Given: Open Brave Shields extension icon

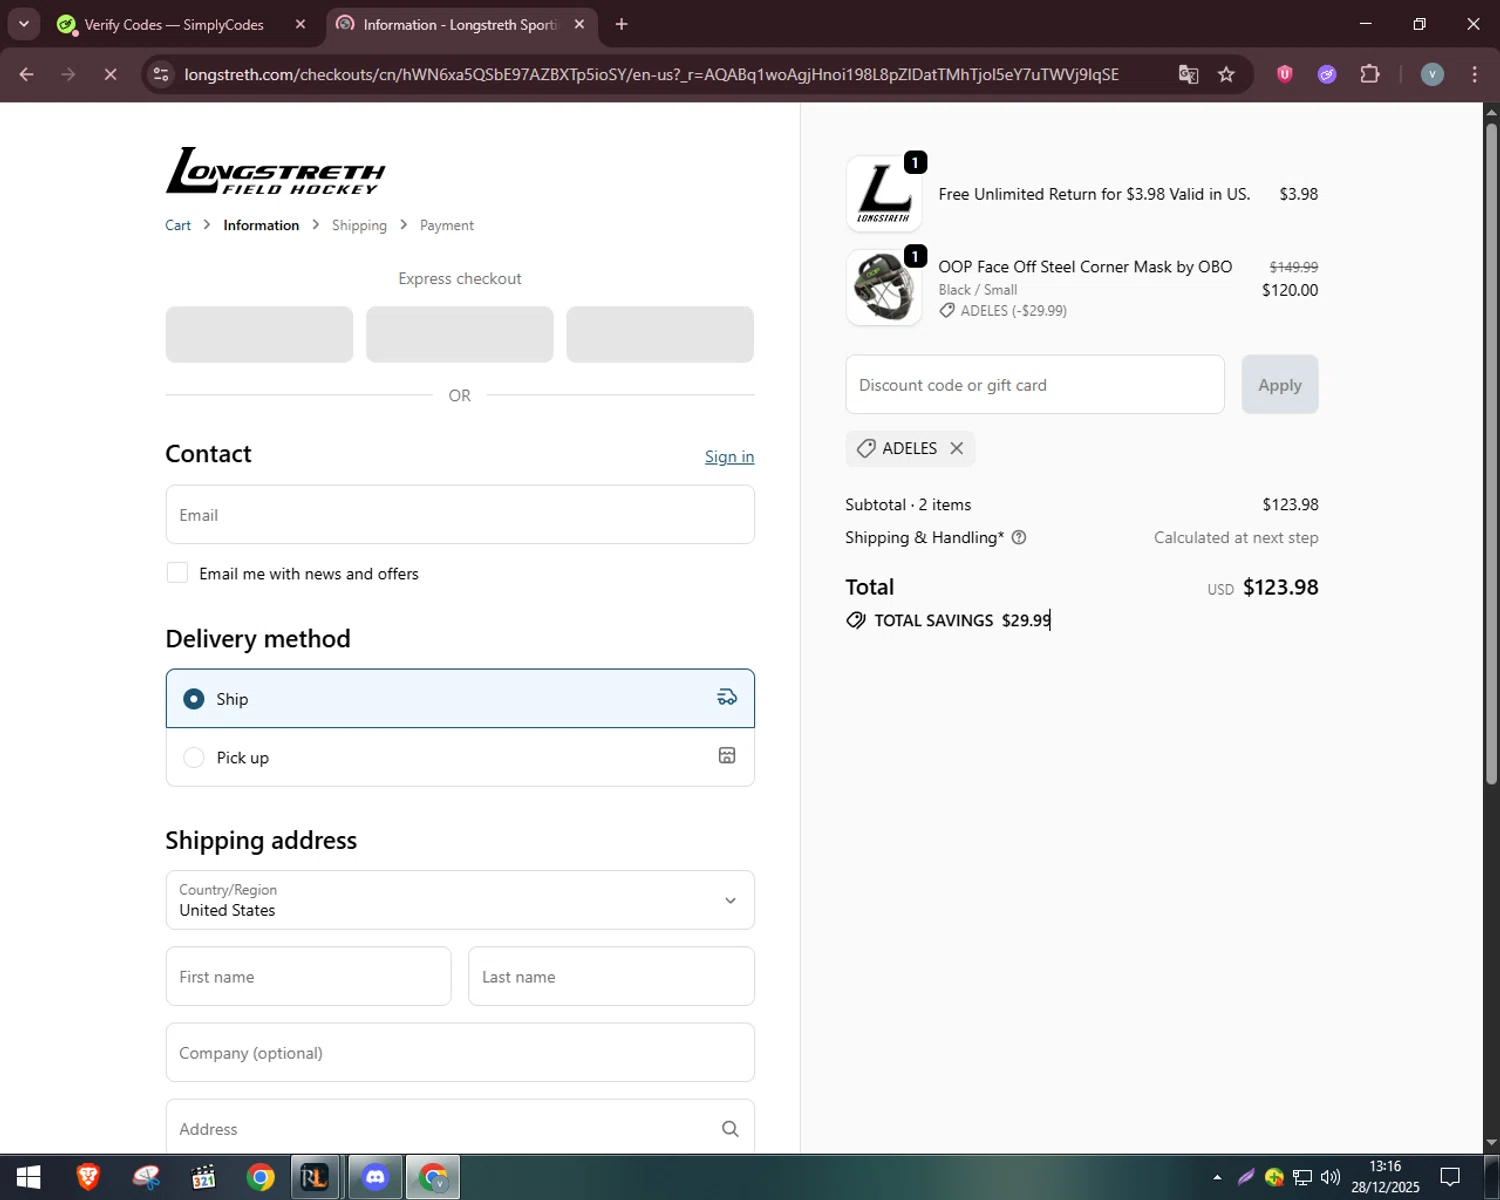Looking at the screenshot, I should [1285, 74].
